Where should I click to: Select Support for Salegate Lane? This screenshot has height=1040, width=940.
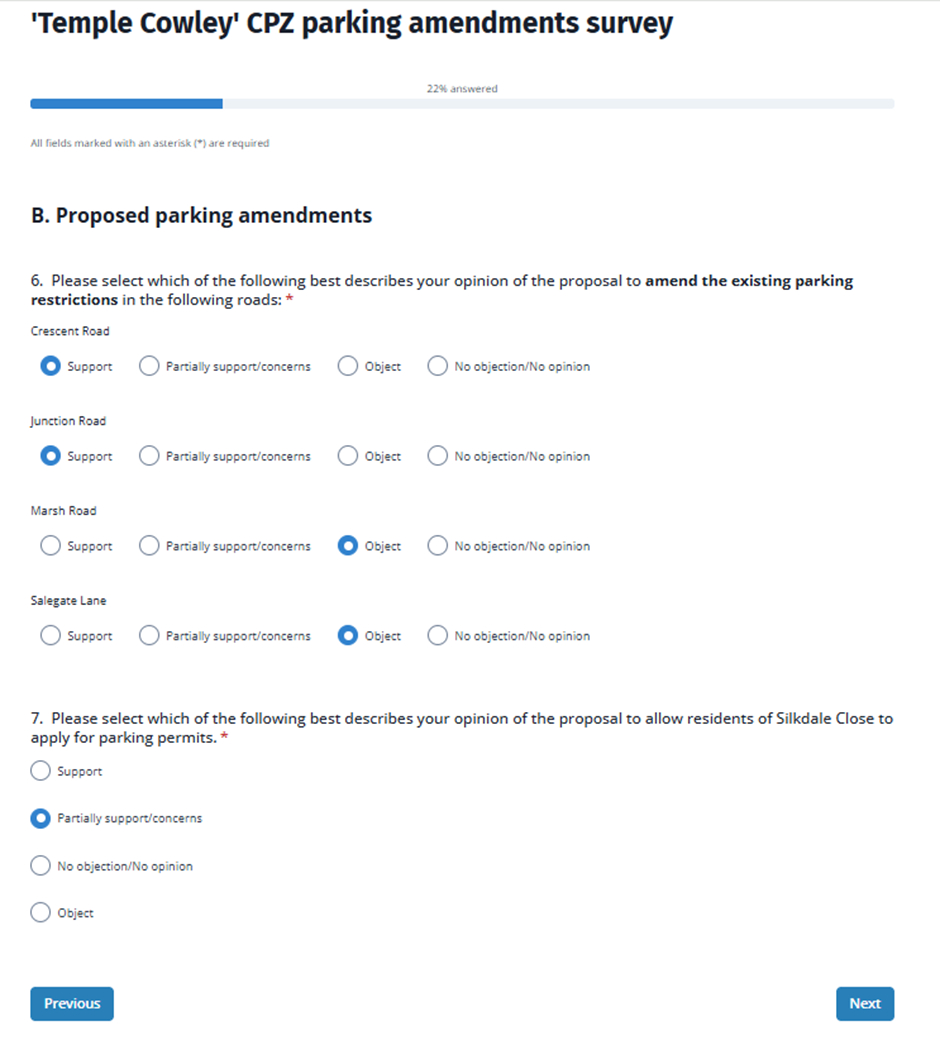pos(50,636)
